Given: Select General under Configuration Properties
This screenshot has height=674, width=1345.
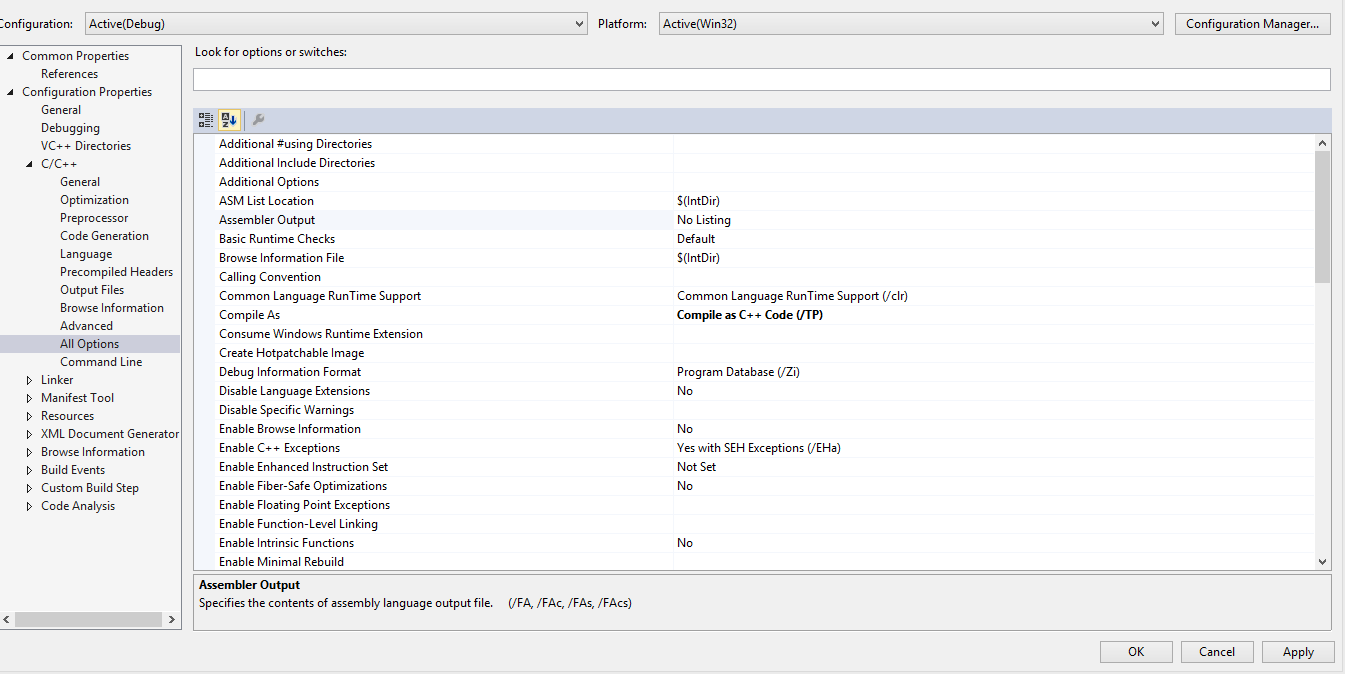Looking at the screenshot, I should click(61, 110).
